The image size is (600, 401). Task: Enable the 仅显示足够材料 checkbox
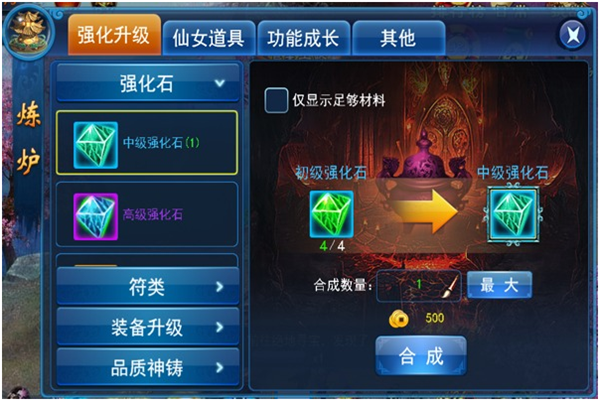pyautogui.click(x=276, y=100)
